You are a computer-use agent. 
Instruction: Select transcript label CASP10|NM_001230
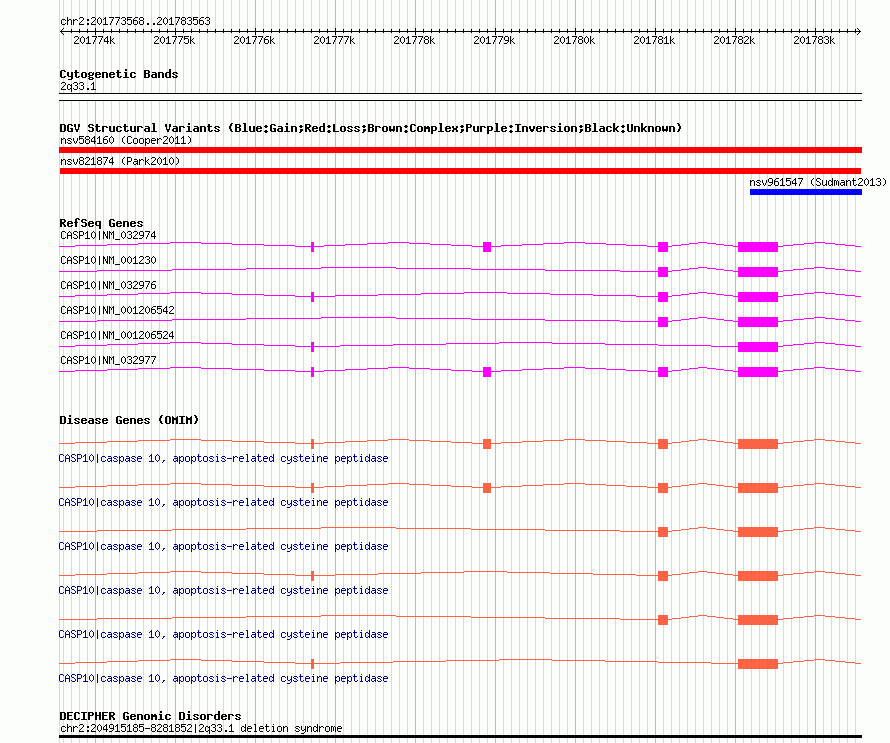click(x=108, y=261)
